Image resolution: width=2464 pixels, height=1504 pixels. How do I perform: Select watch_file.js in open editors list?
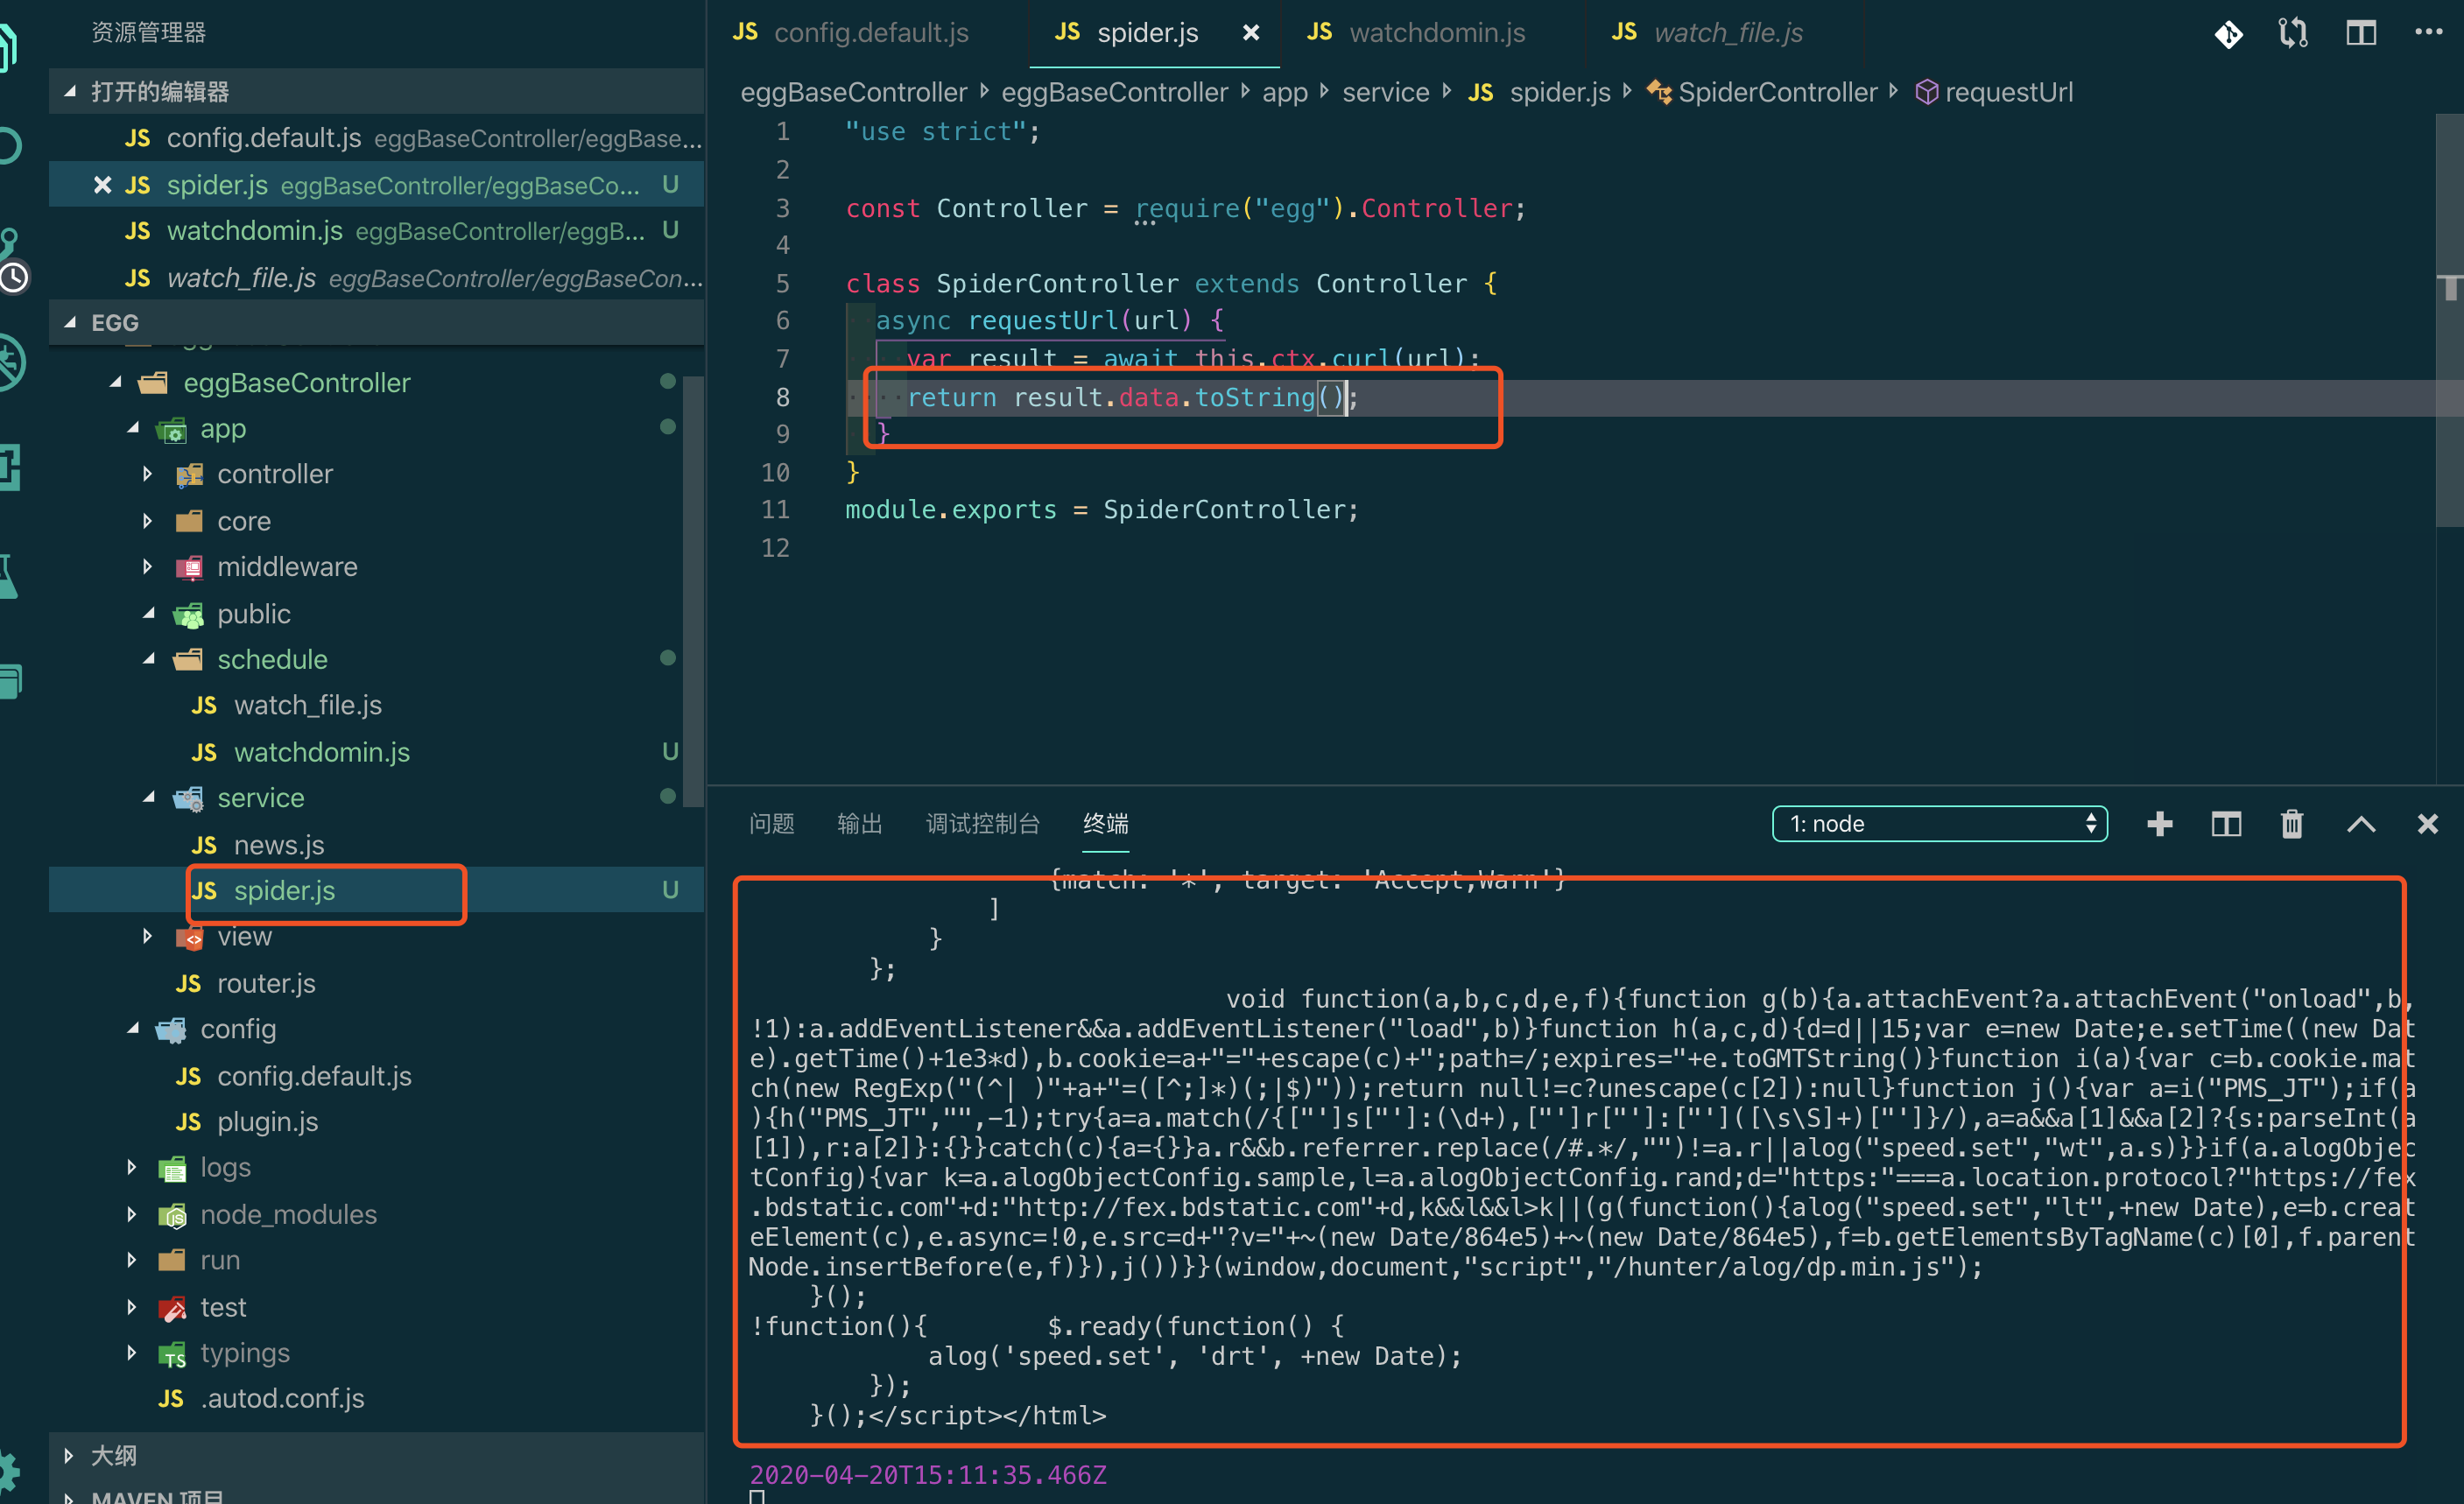(x=376, y=278)
